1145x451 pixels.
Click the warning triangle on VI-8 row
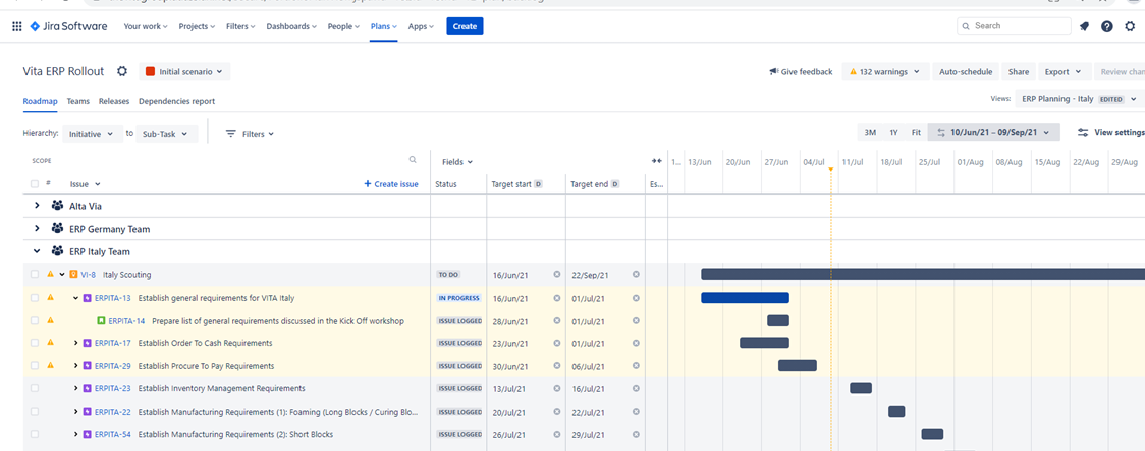pyautogui.click(x=50, y=274)
